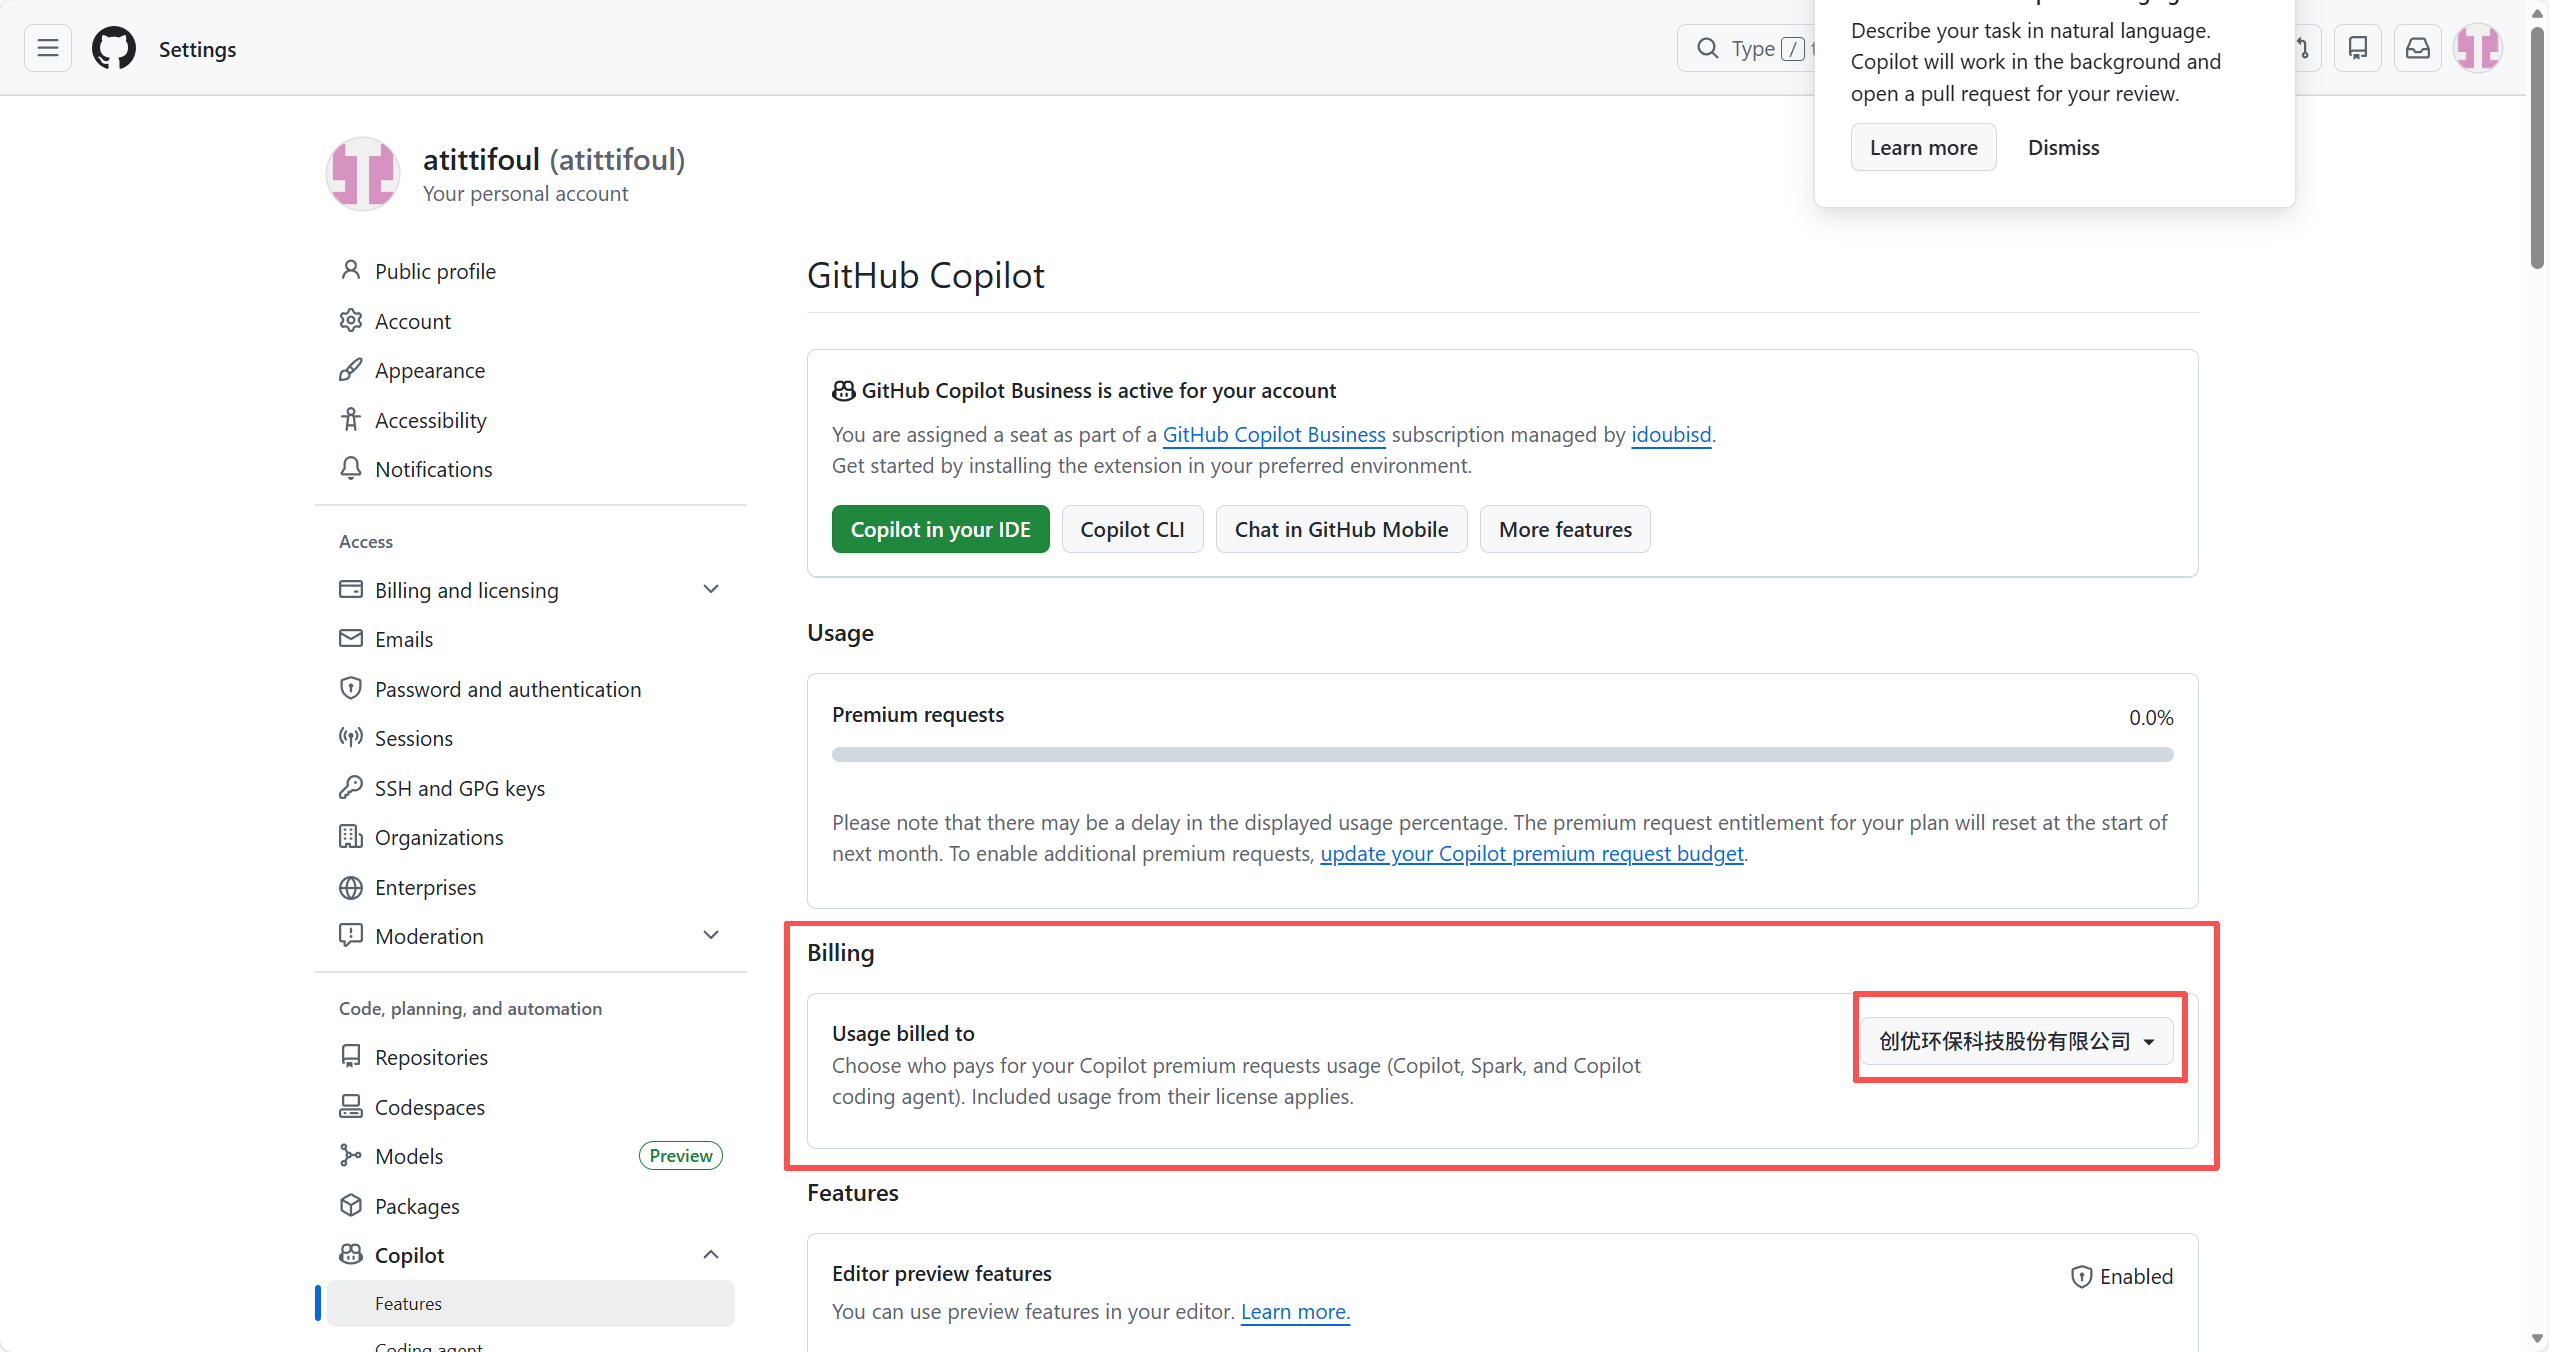Go to Public profile settings
Screen dimensions: 2549x1352
click(x=435, y=271)
